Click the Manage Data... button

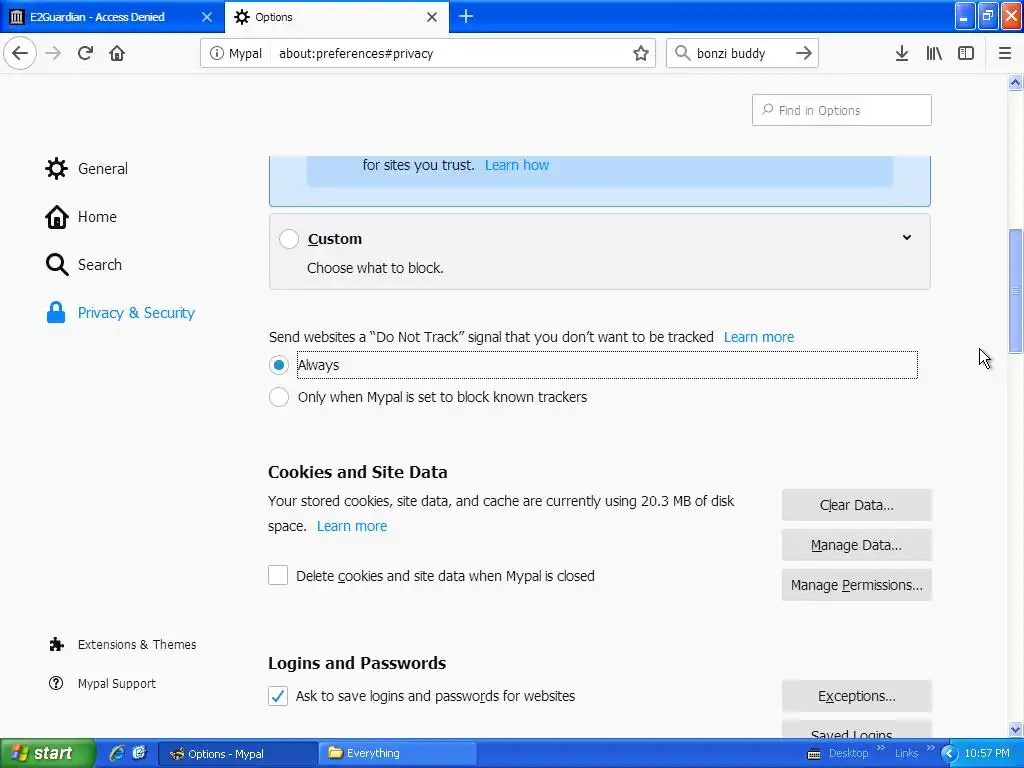click(856, 545)
